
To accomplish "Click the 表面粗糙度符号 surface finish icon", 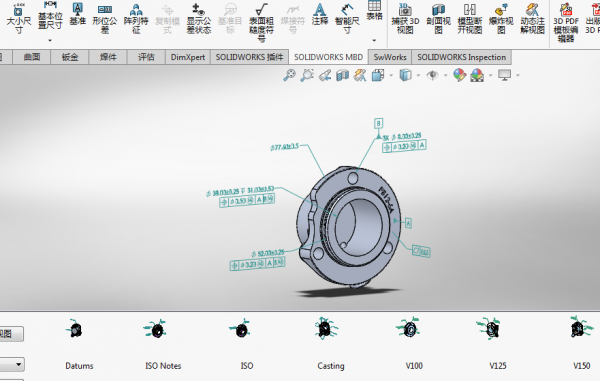I will [x=261, y=22].
